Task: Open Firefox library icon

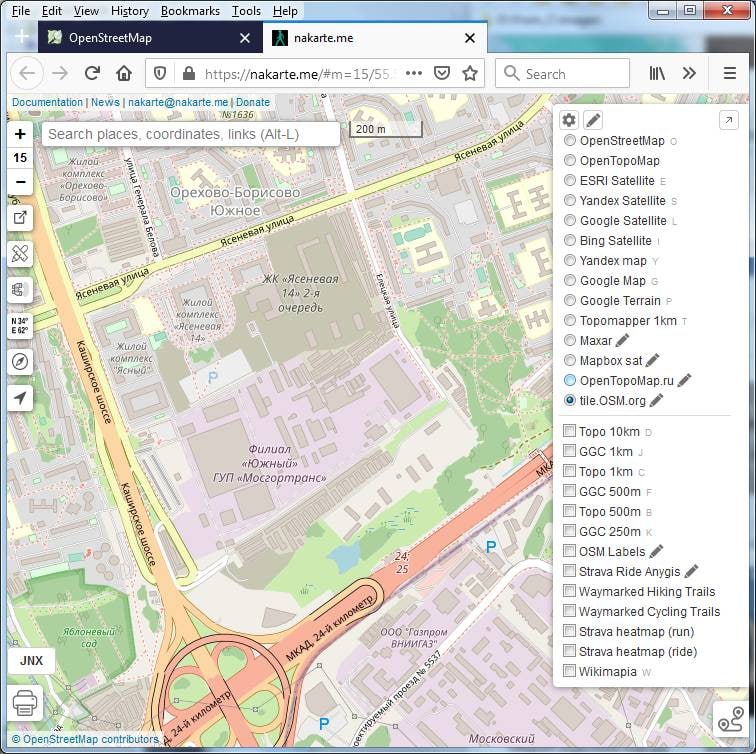Action: (x=657, y=74)
